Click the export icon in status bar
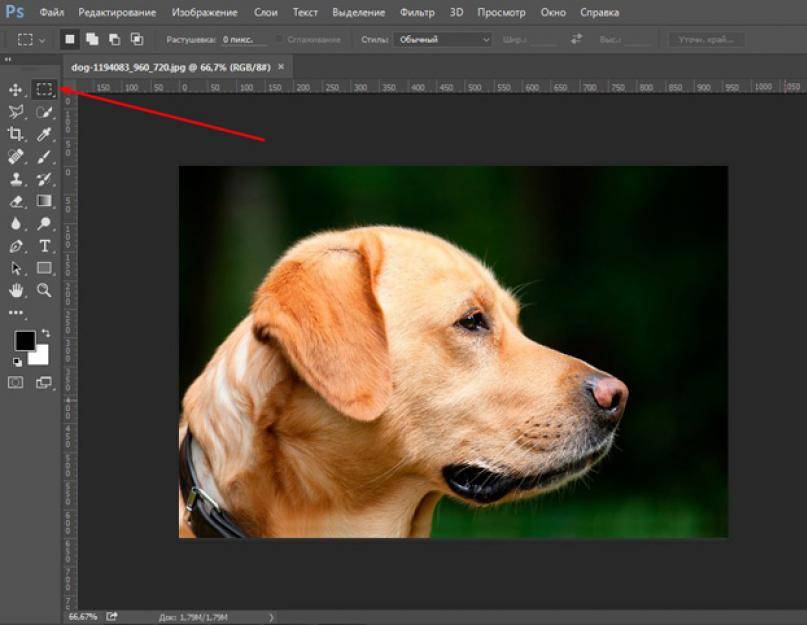The image size is (807, 625). [112, 616]
